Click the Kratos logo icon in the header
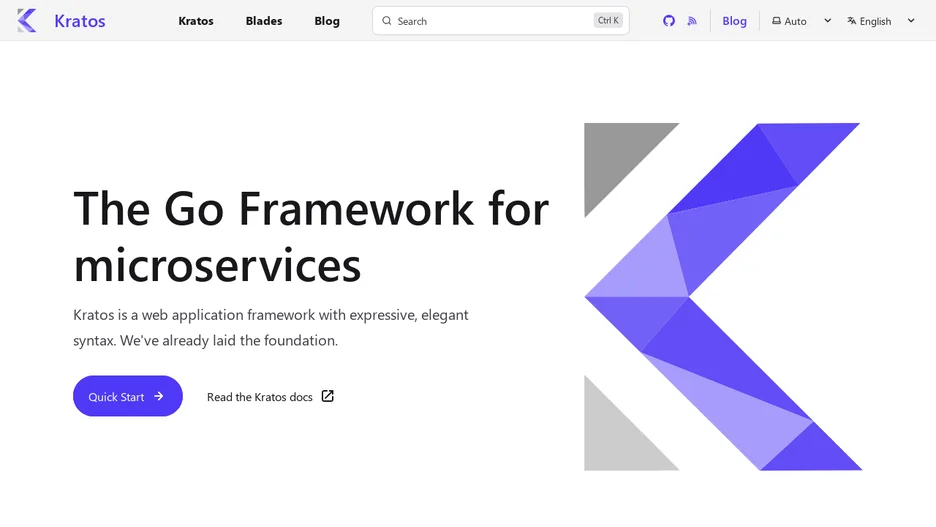Image resolution: width=936 pixels, height=527 pixels. tap(27, 21)
